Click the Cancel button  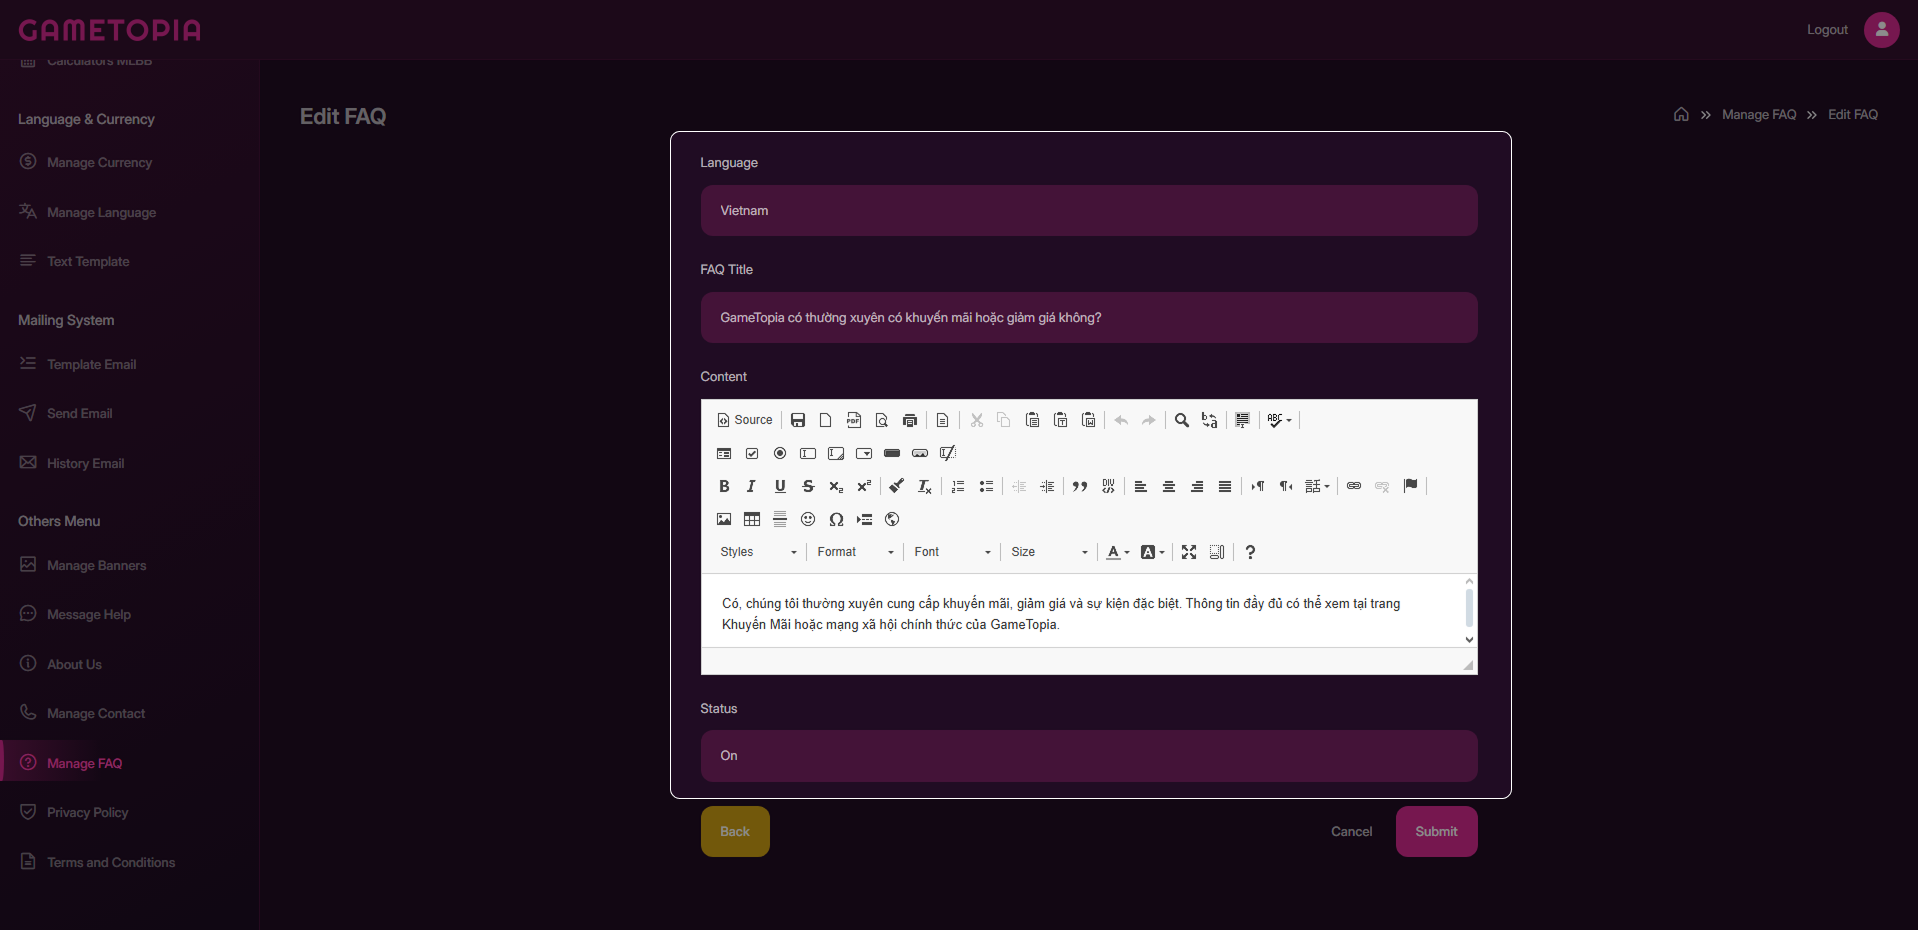(1352, 832)
